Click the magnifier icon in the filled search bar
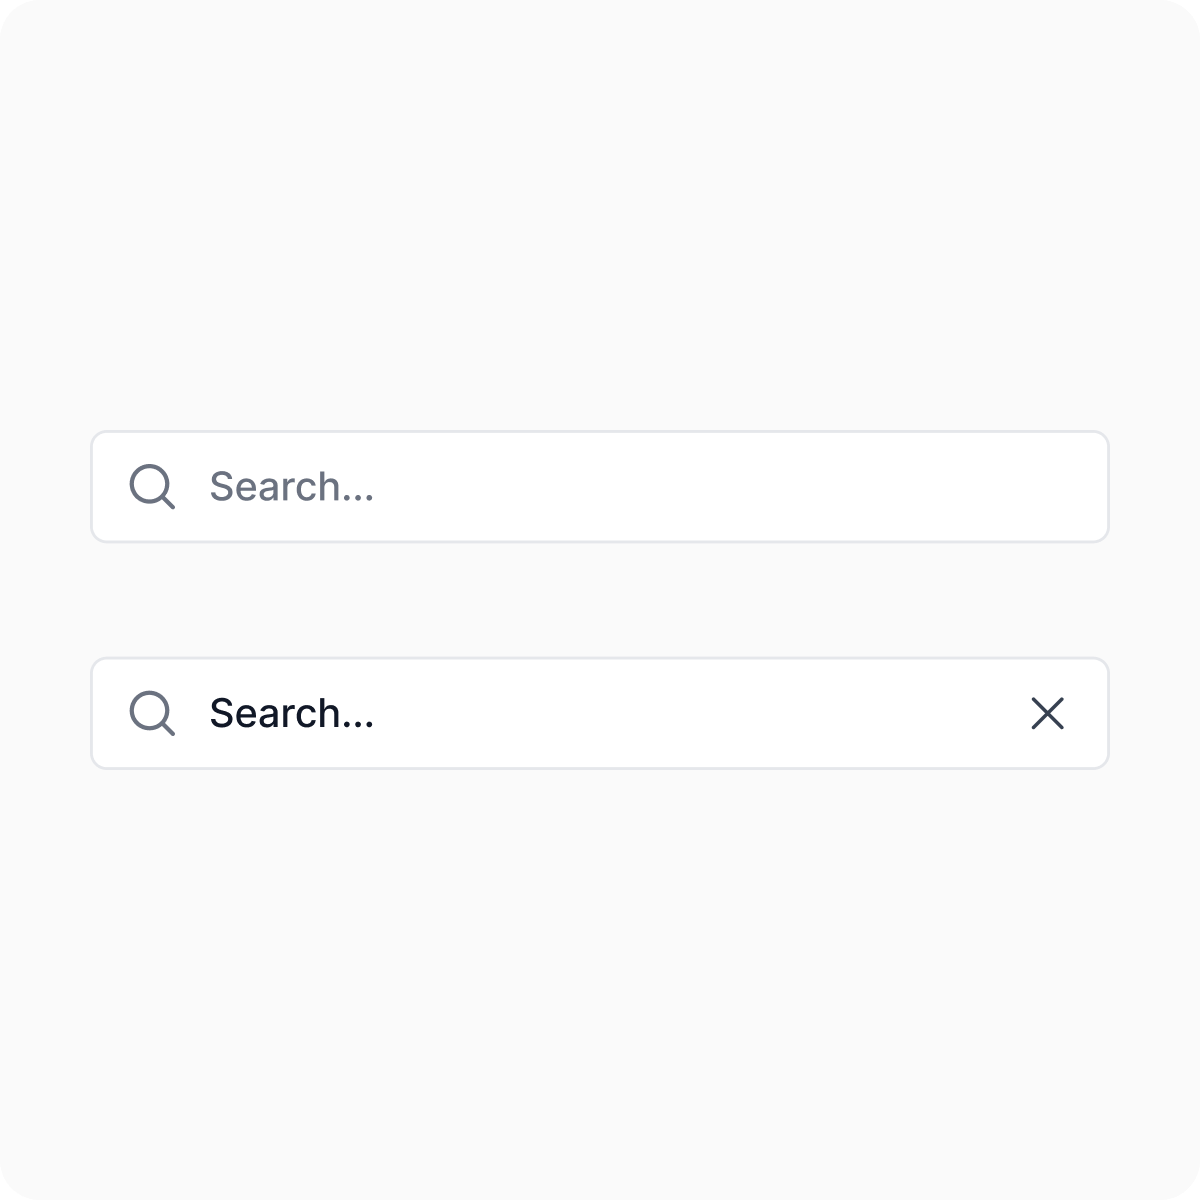Image resolution: width=1200 pixels, height=1200 pixels. (152, 713)
